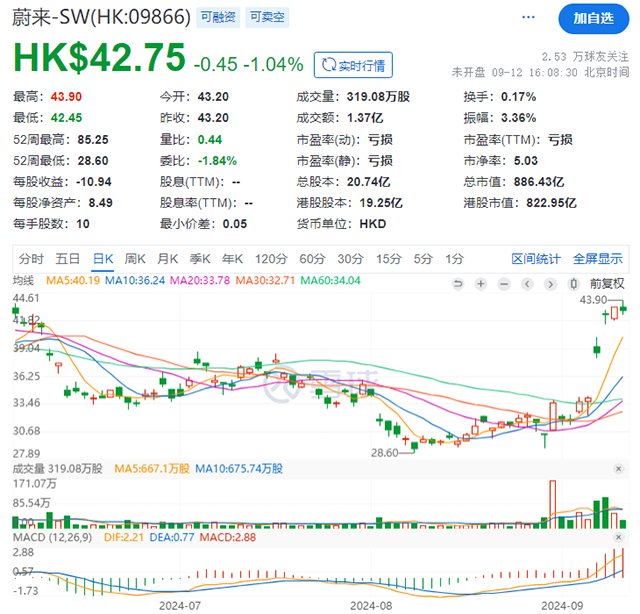Zoom out the K-line chart with minus icon
This screenshot has width=640, height=614.
coord(504,284)
